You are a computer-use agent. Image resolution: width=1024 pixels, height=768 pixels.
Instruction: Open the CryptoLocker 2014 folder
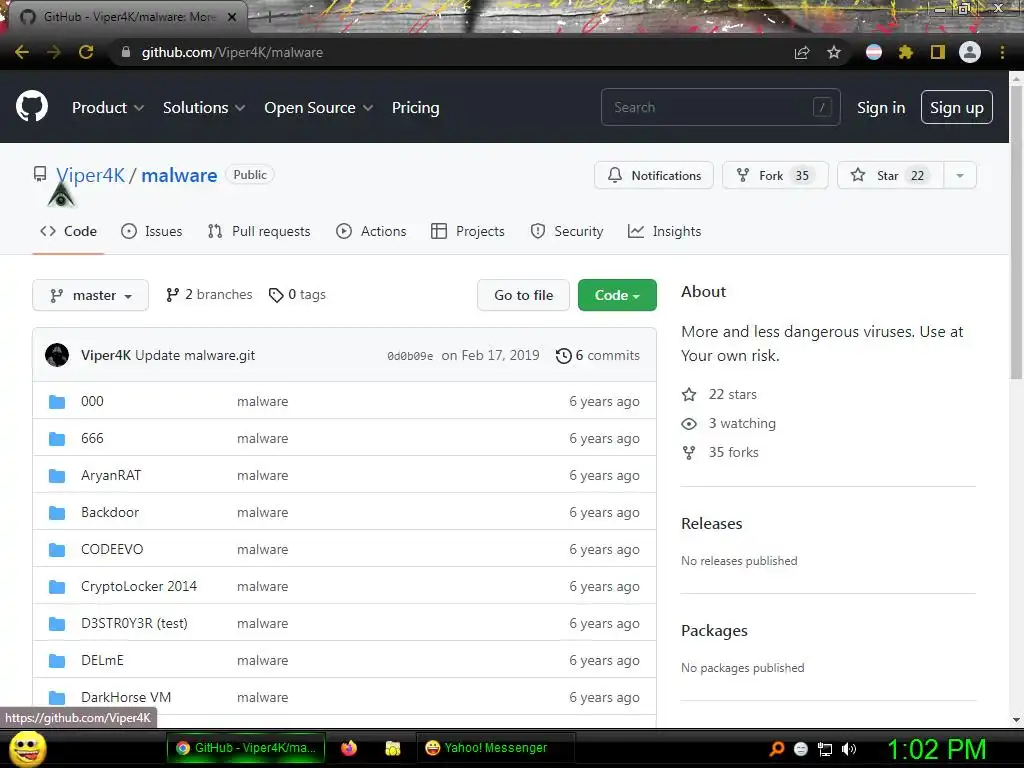pos(138,586)
